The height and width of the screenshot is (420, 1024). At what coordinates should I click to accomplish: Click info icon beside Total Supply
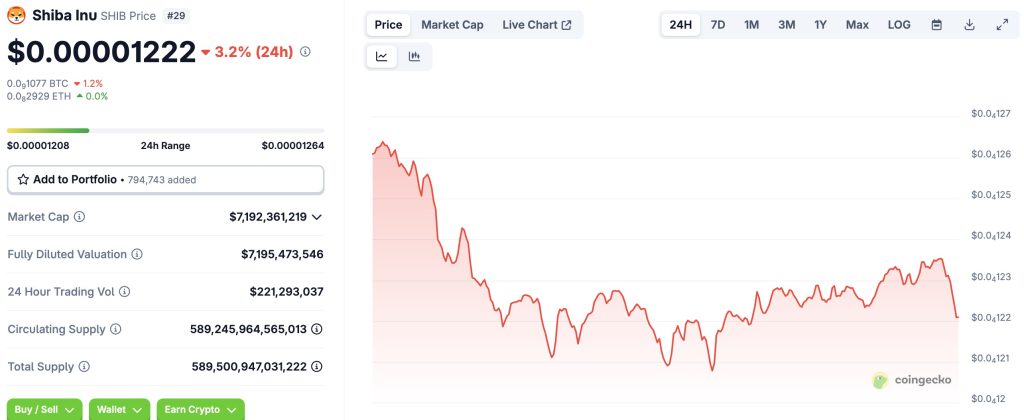click(84, 367)
